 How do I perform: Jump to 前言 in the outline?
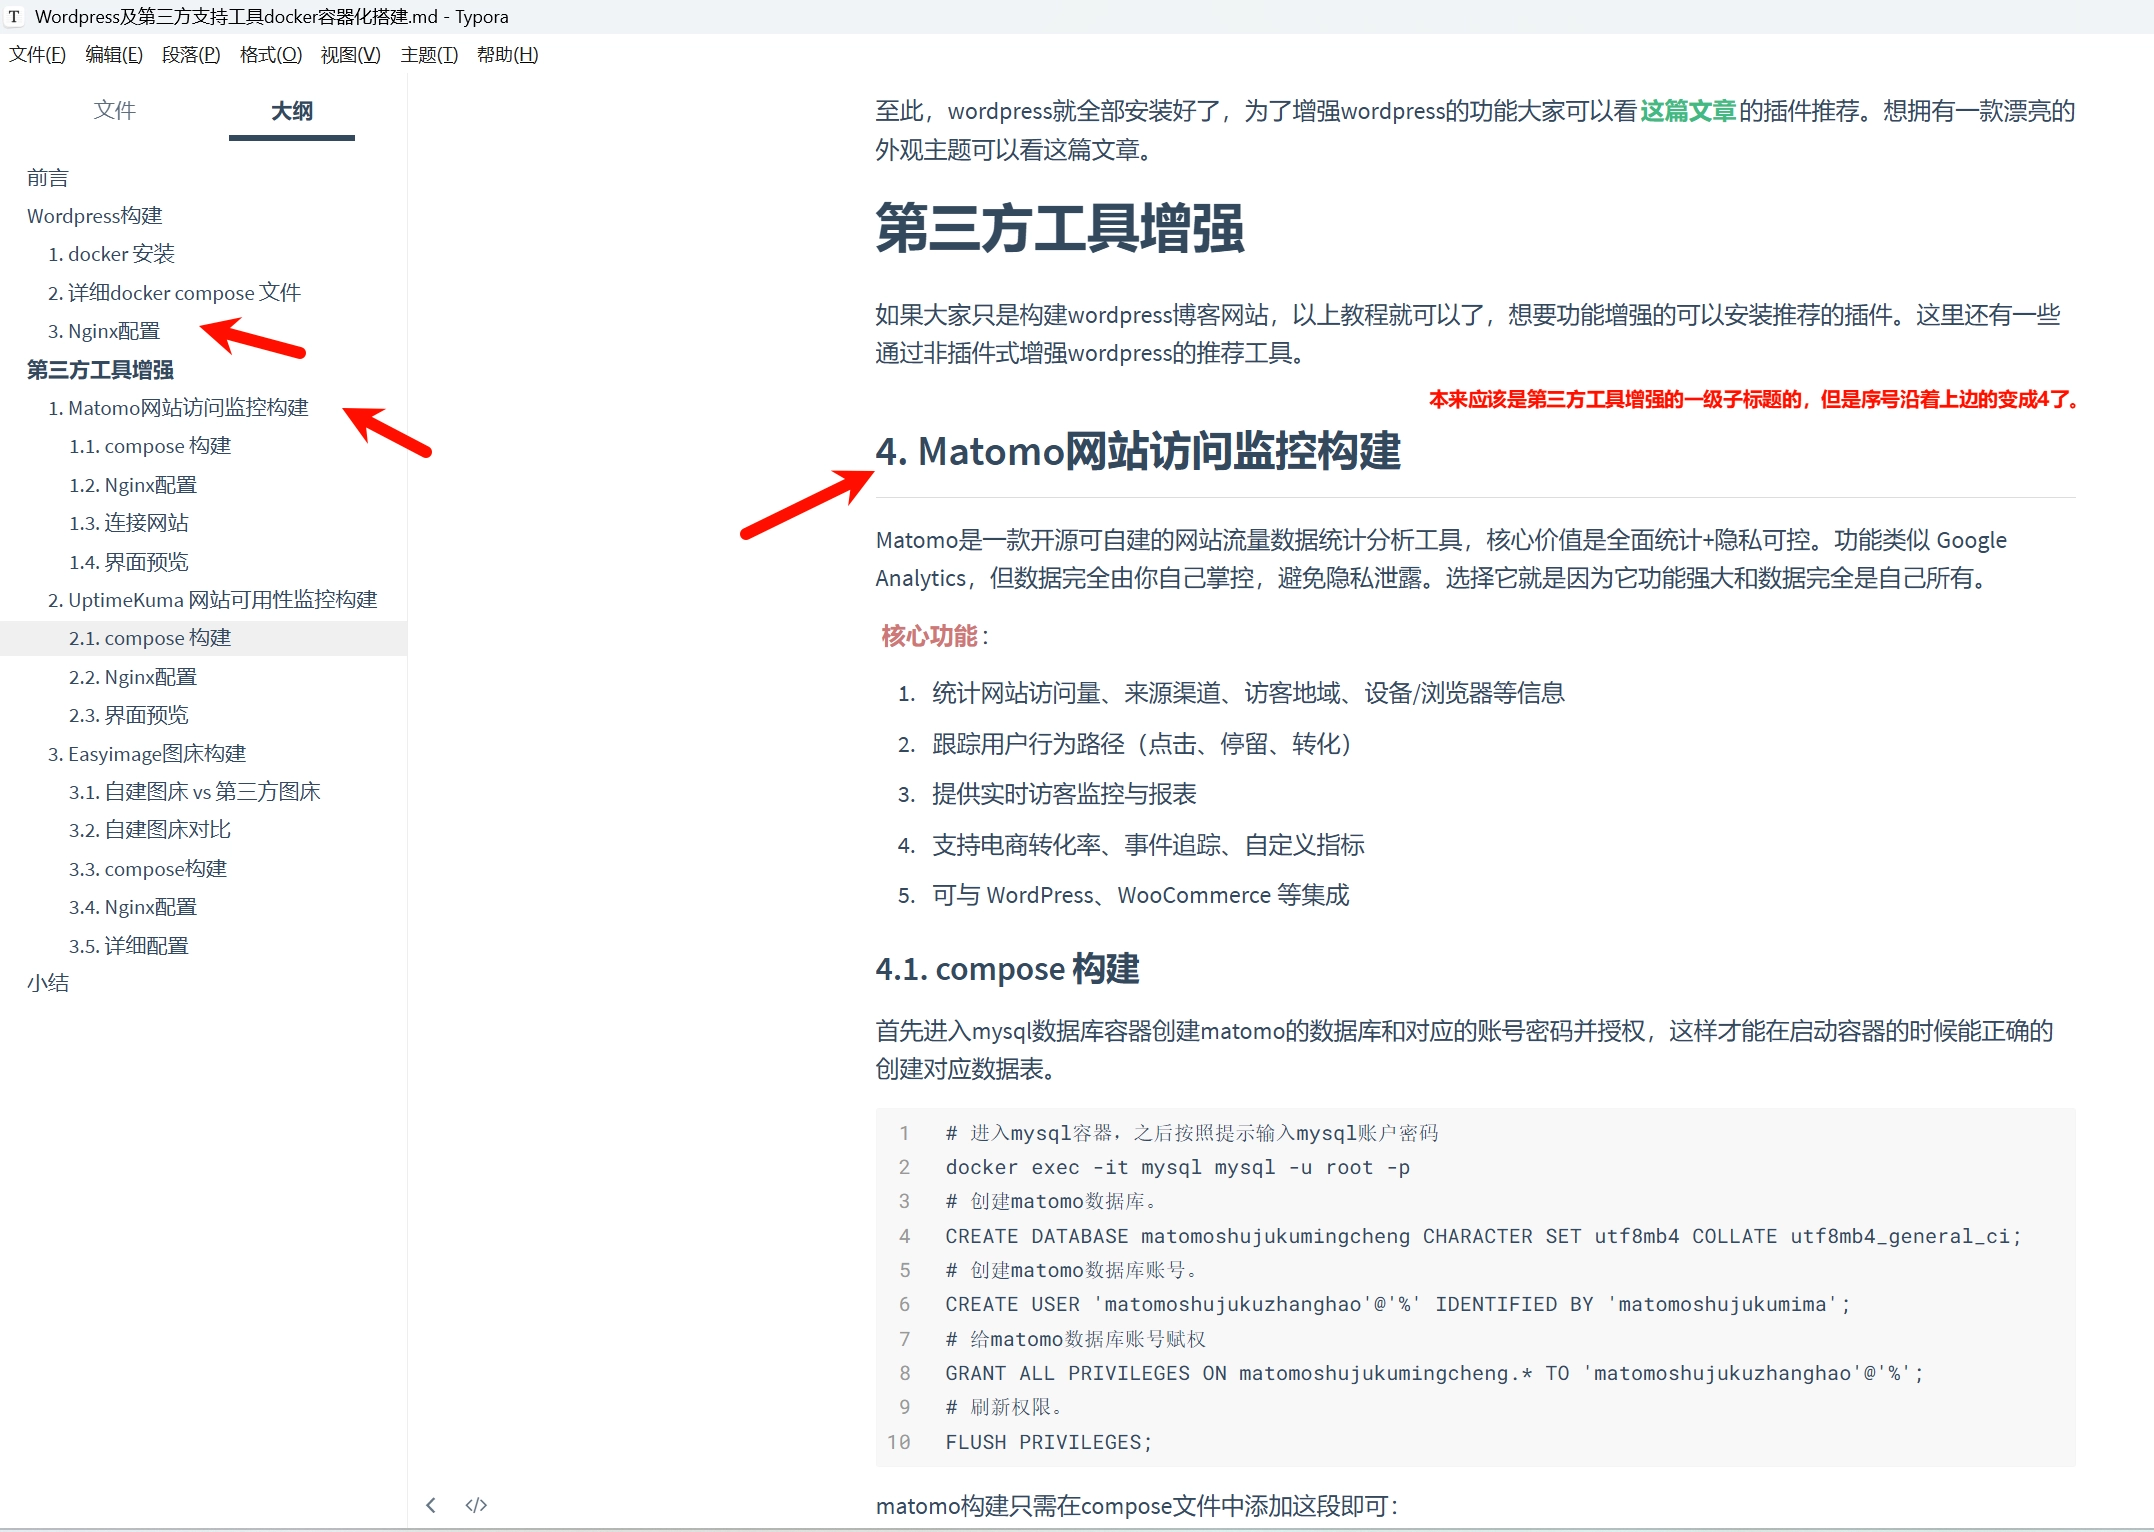(48, 178)
